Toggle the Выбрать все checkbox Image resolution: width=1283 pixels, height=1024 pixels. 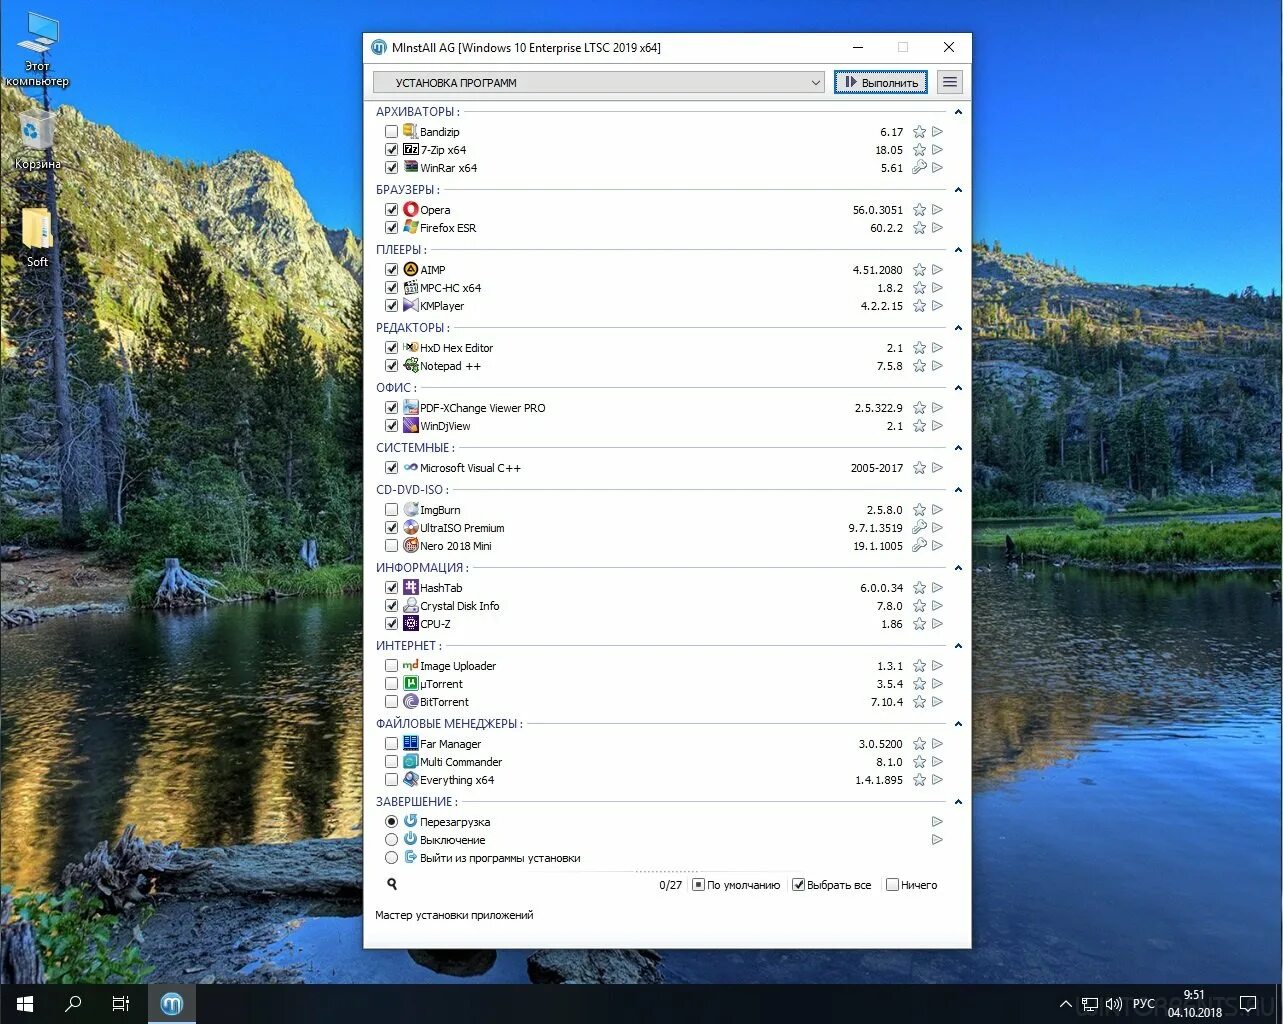[798, 885]
